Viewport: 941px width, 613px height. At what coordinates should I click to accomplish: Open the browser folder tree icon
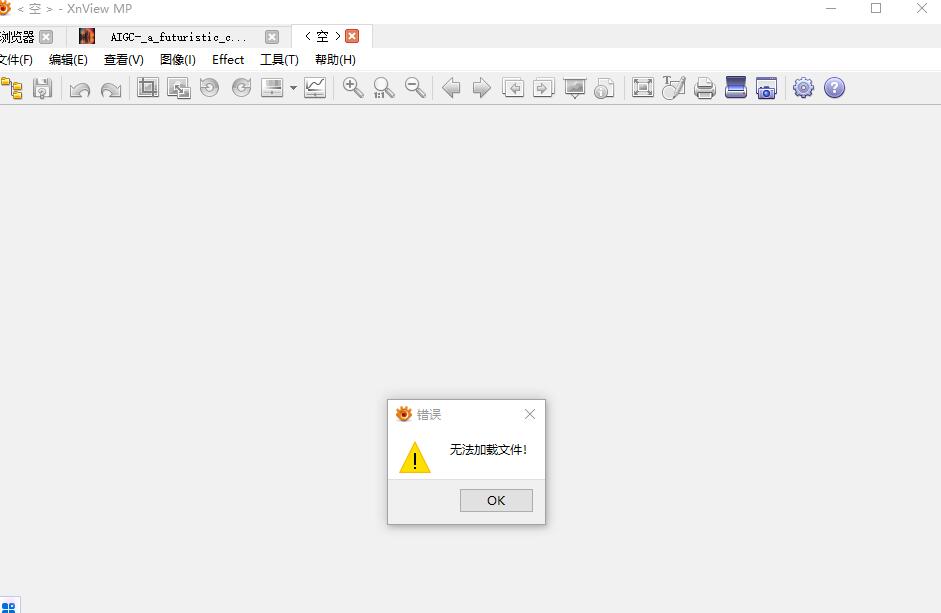tap(11, 88)
